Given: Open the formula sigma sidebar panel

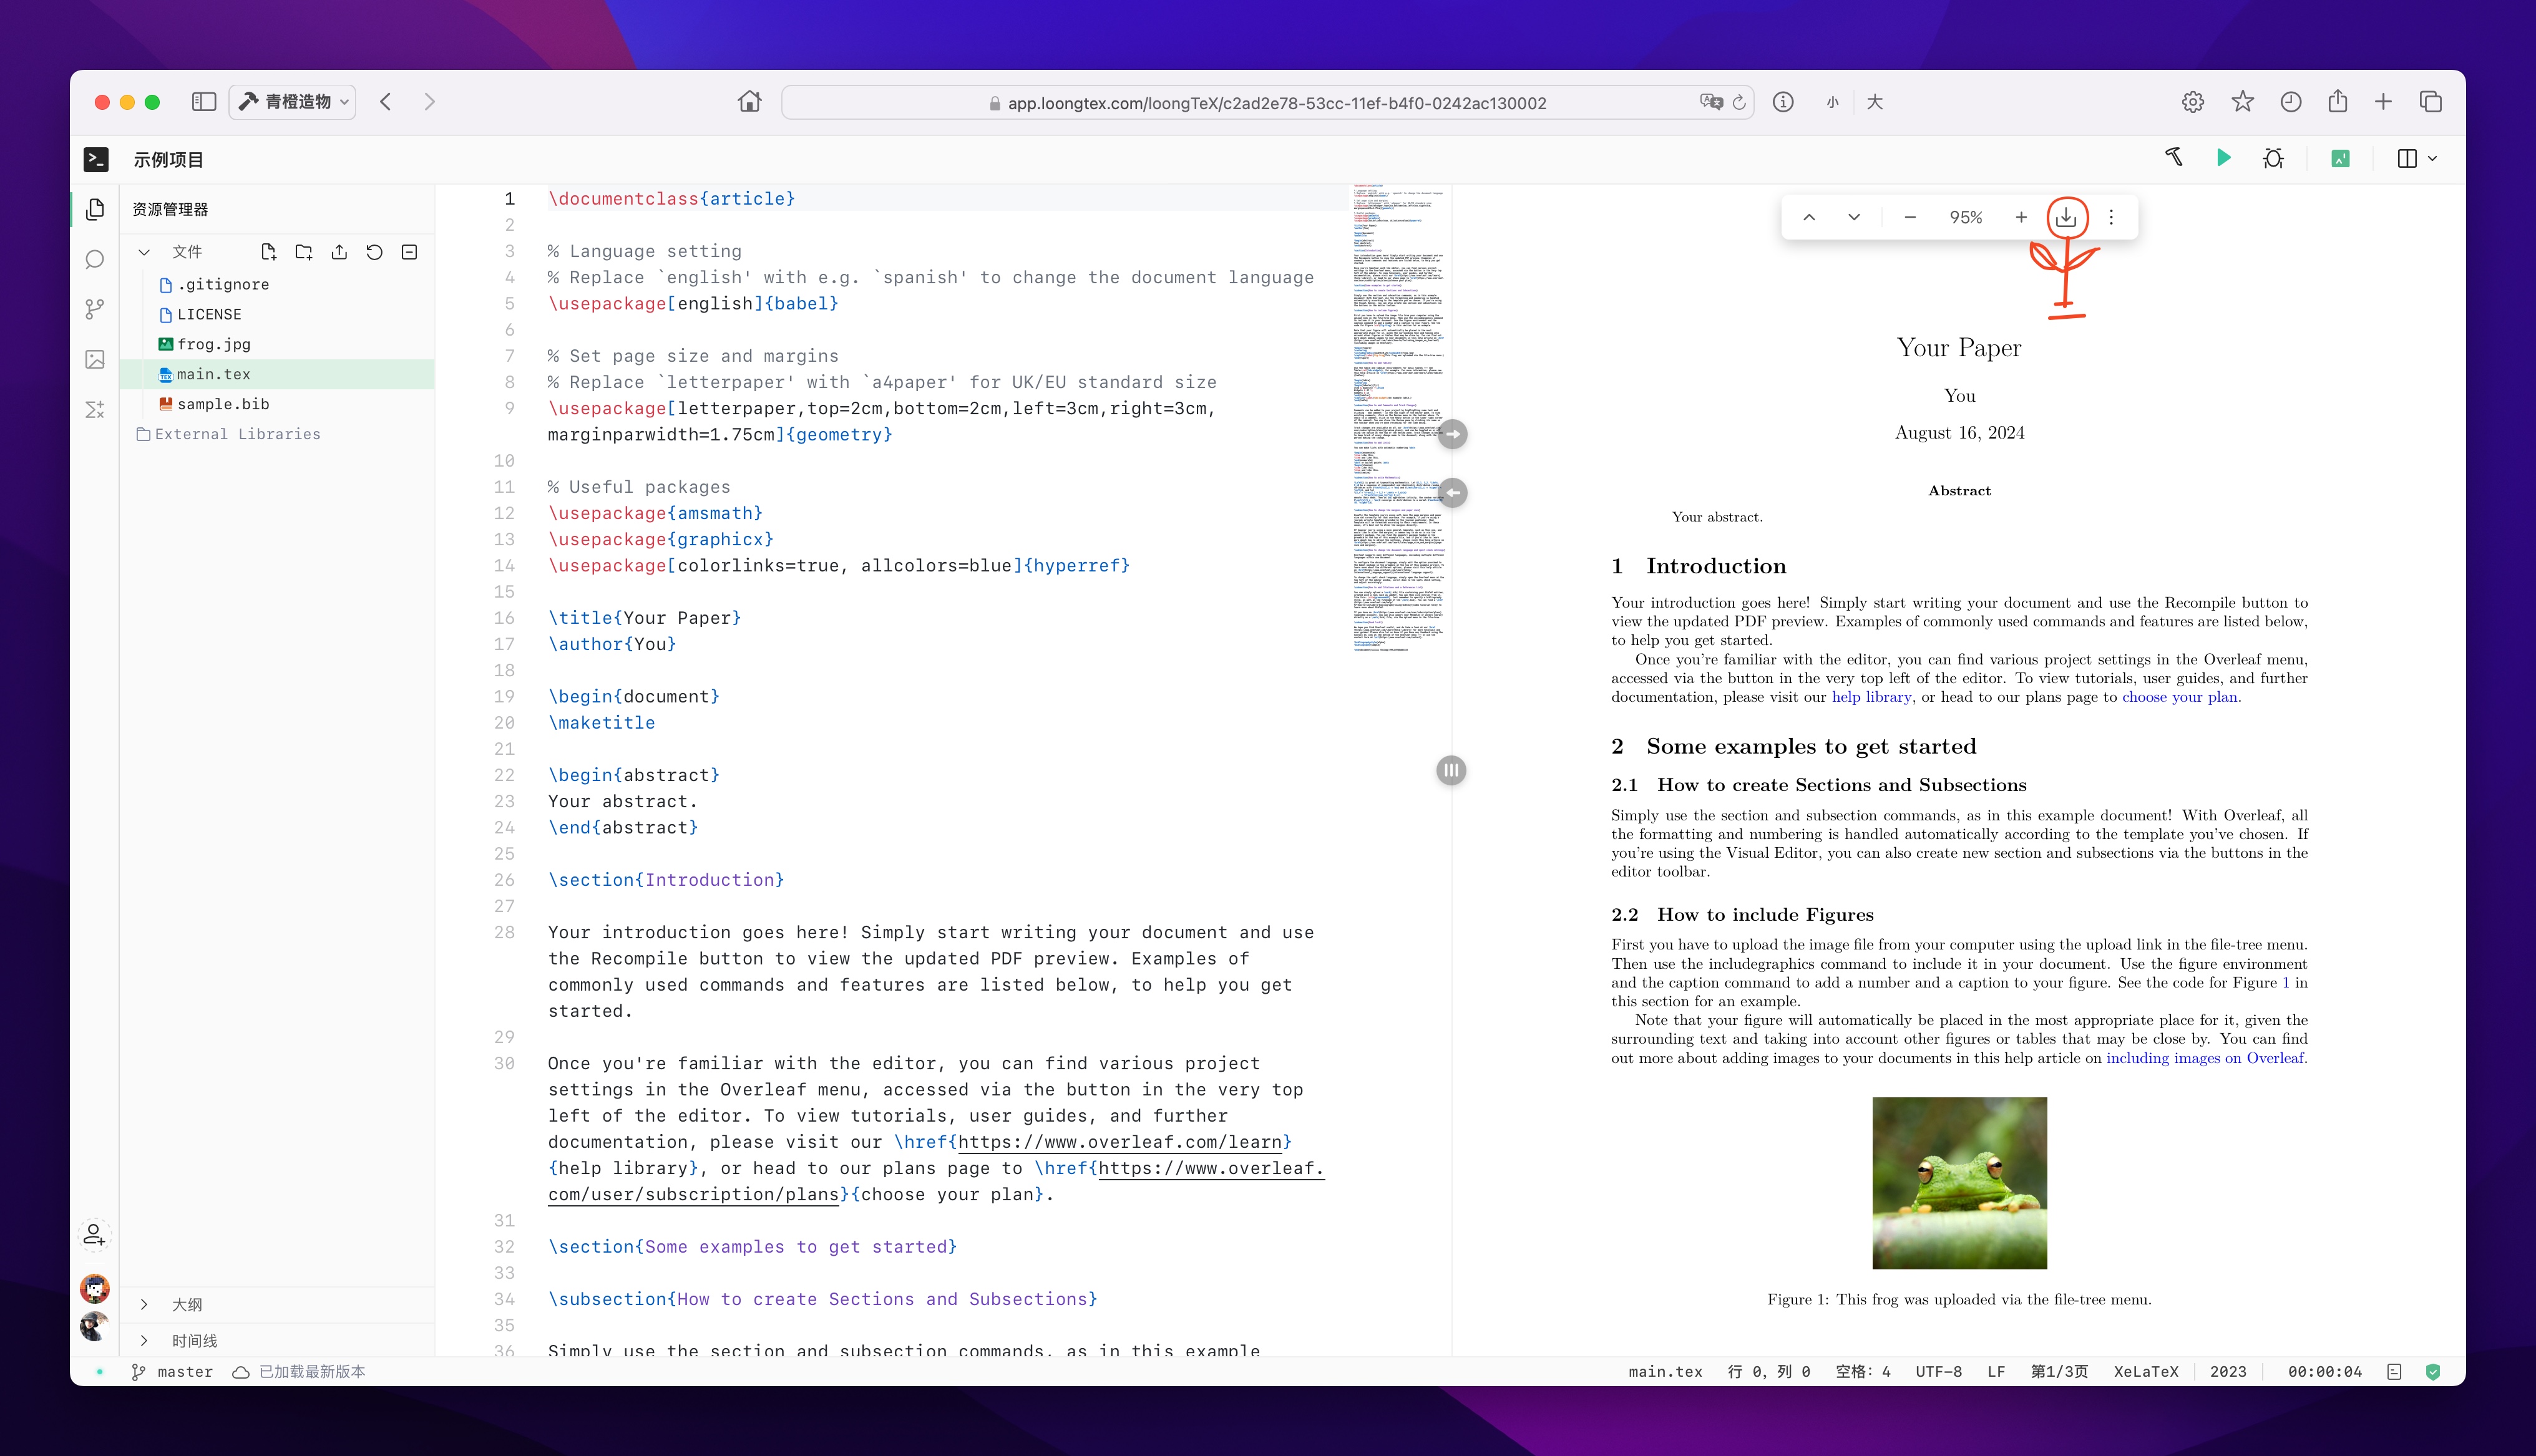Looking at the screenshot, I should (95, 410).
